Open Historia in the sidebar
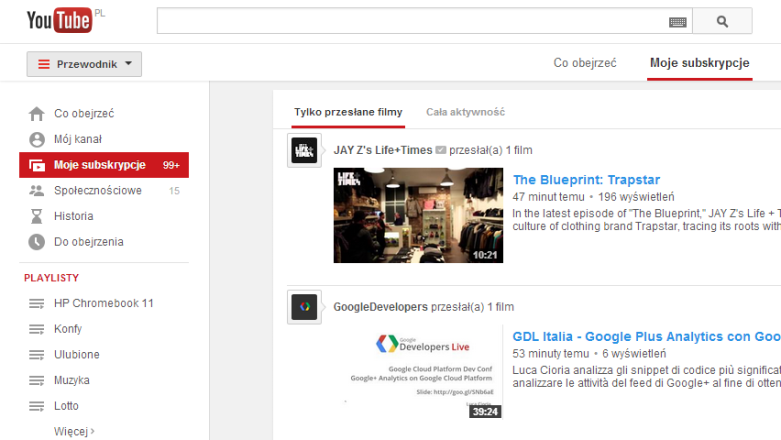Viewport: 781px width, 440px height. coord(73,216)
